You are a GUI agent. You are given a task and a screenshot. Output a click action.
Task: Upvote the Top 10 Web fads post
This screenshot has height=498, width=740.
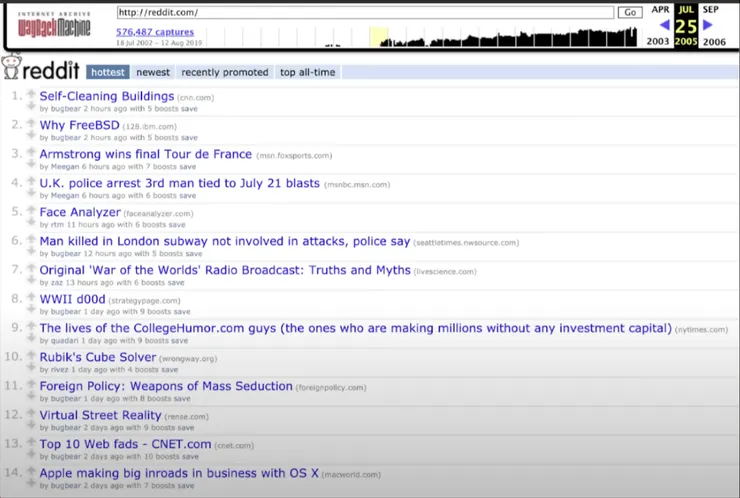(31, 442)
